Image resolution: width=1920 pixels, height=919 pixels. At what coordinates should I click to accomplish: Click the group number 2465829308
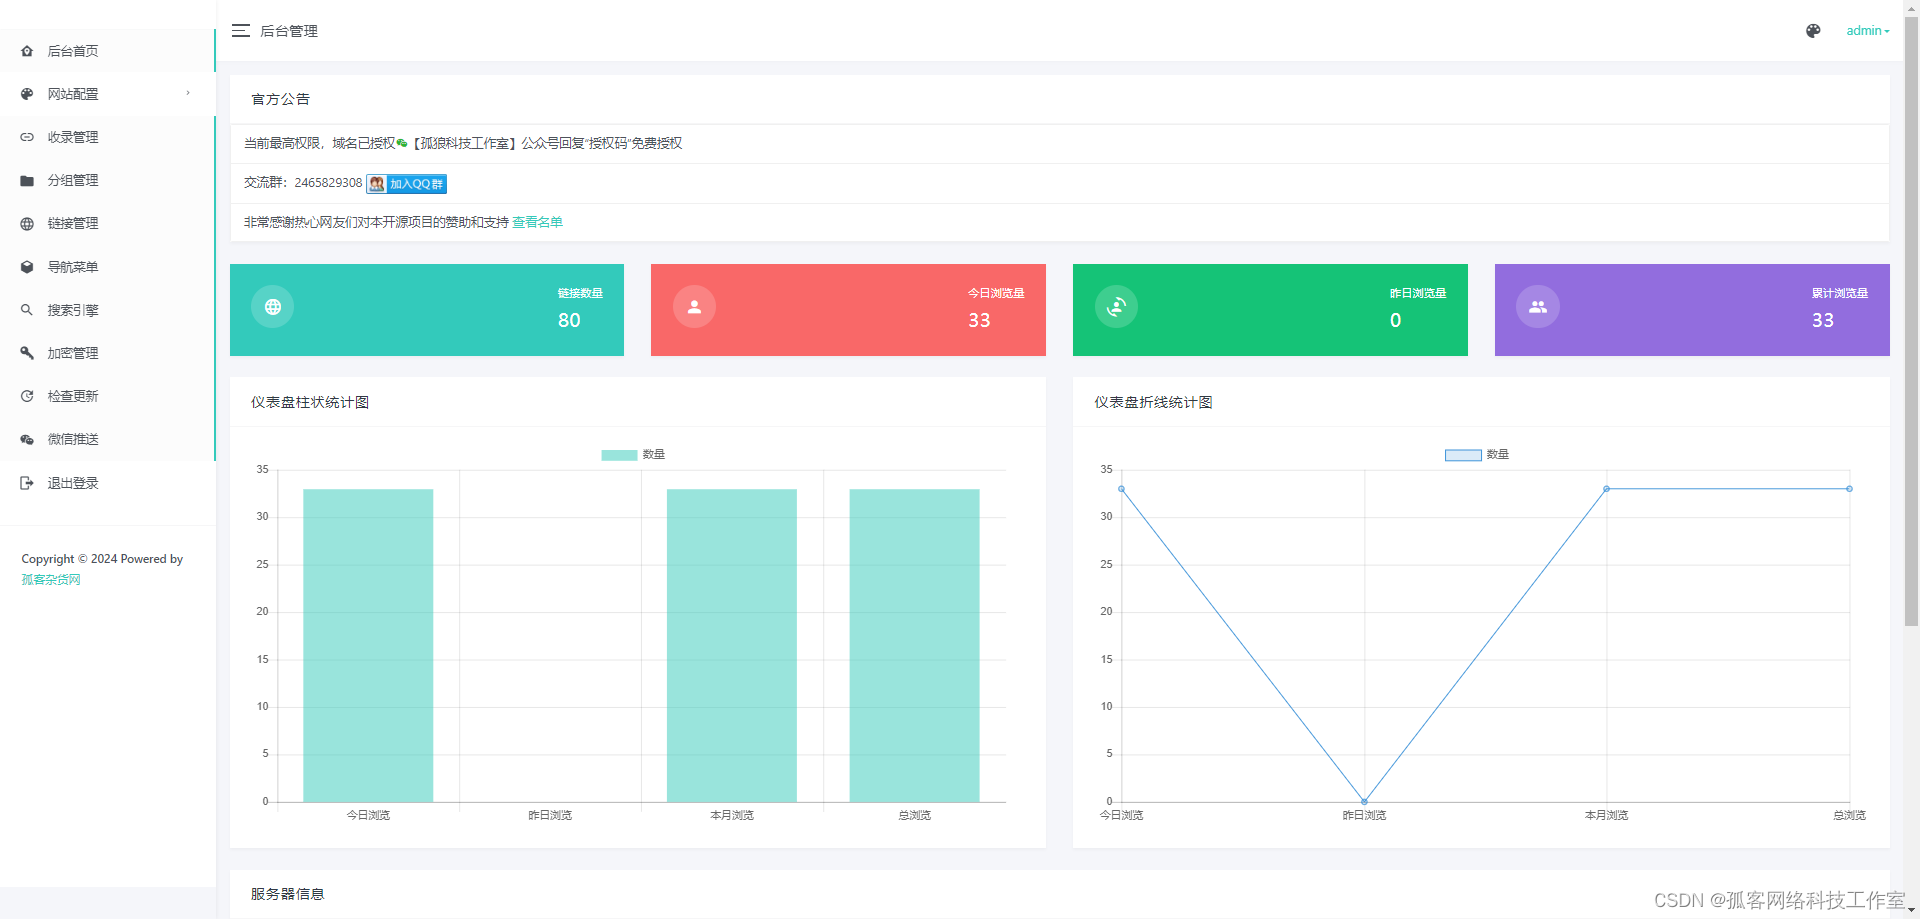click(x=328, y=183)
